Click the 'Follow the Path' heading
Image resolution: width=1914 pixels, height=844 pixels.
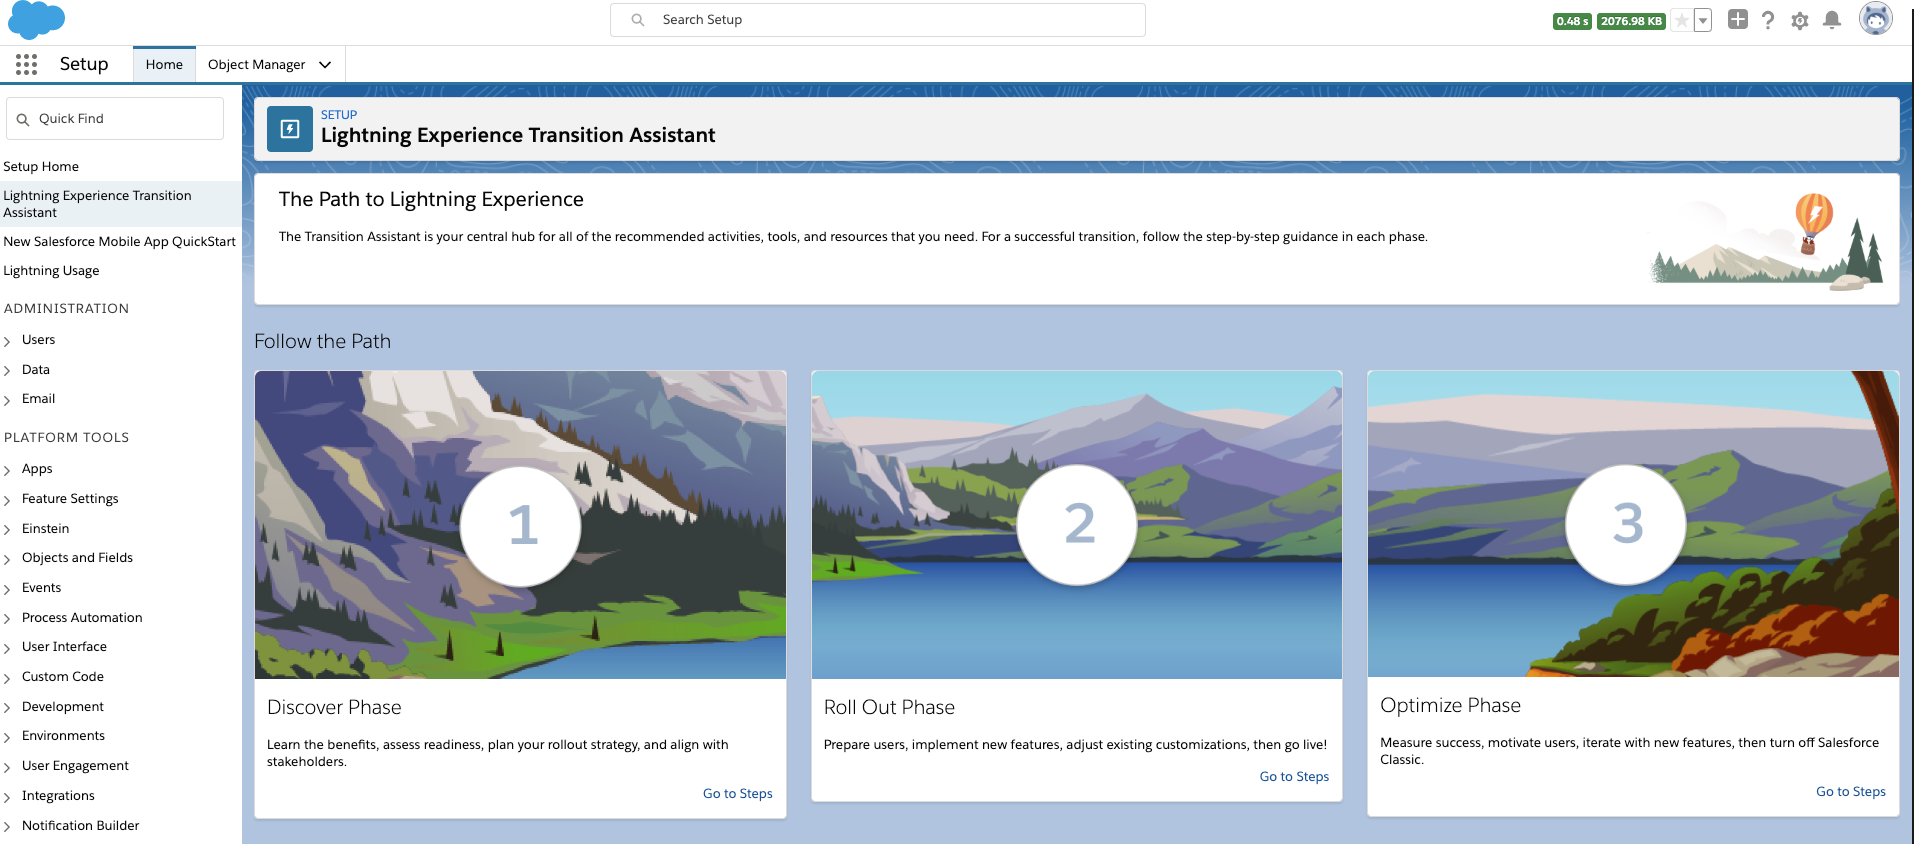click(x=322, y=341)
